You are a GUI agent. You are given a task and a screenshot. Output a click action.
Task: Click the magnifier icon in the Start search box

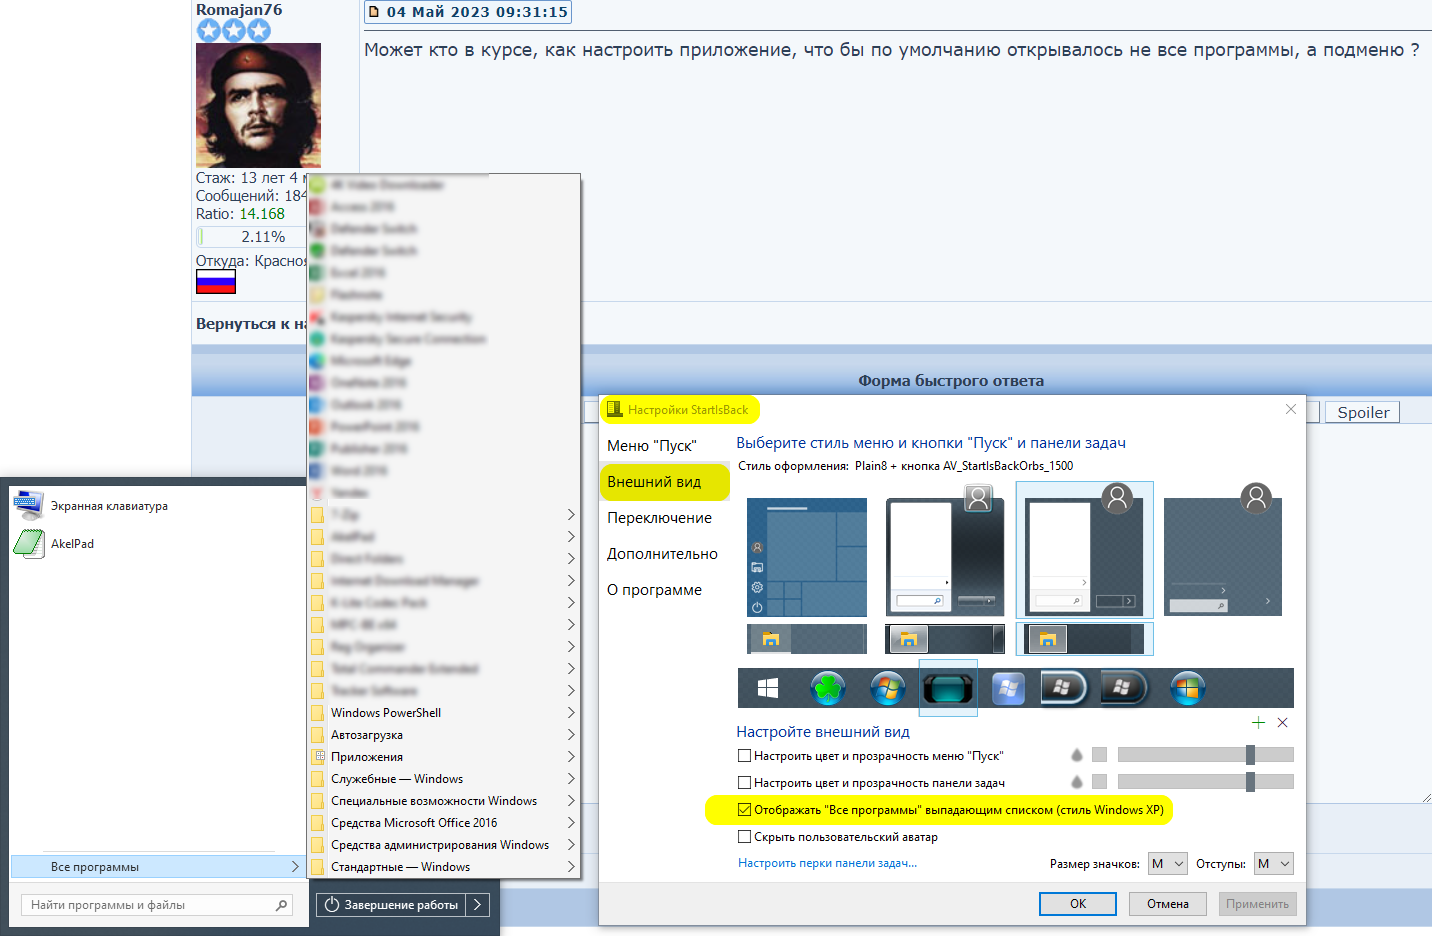click(282, 905)
